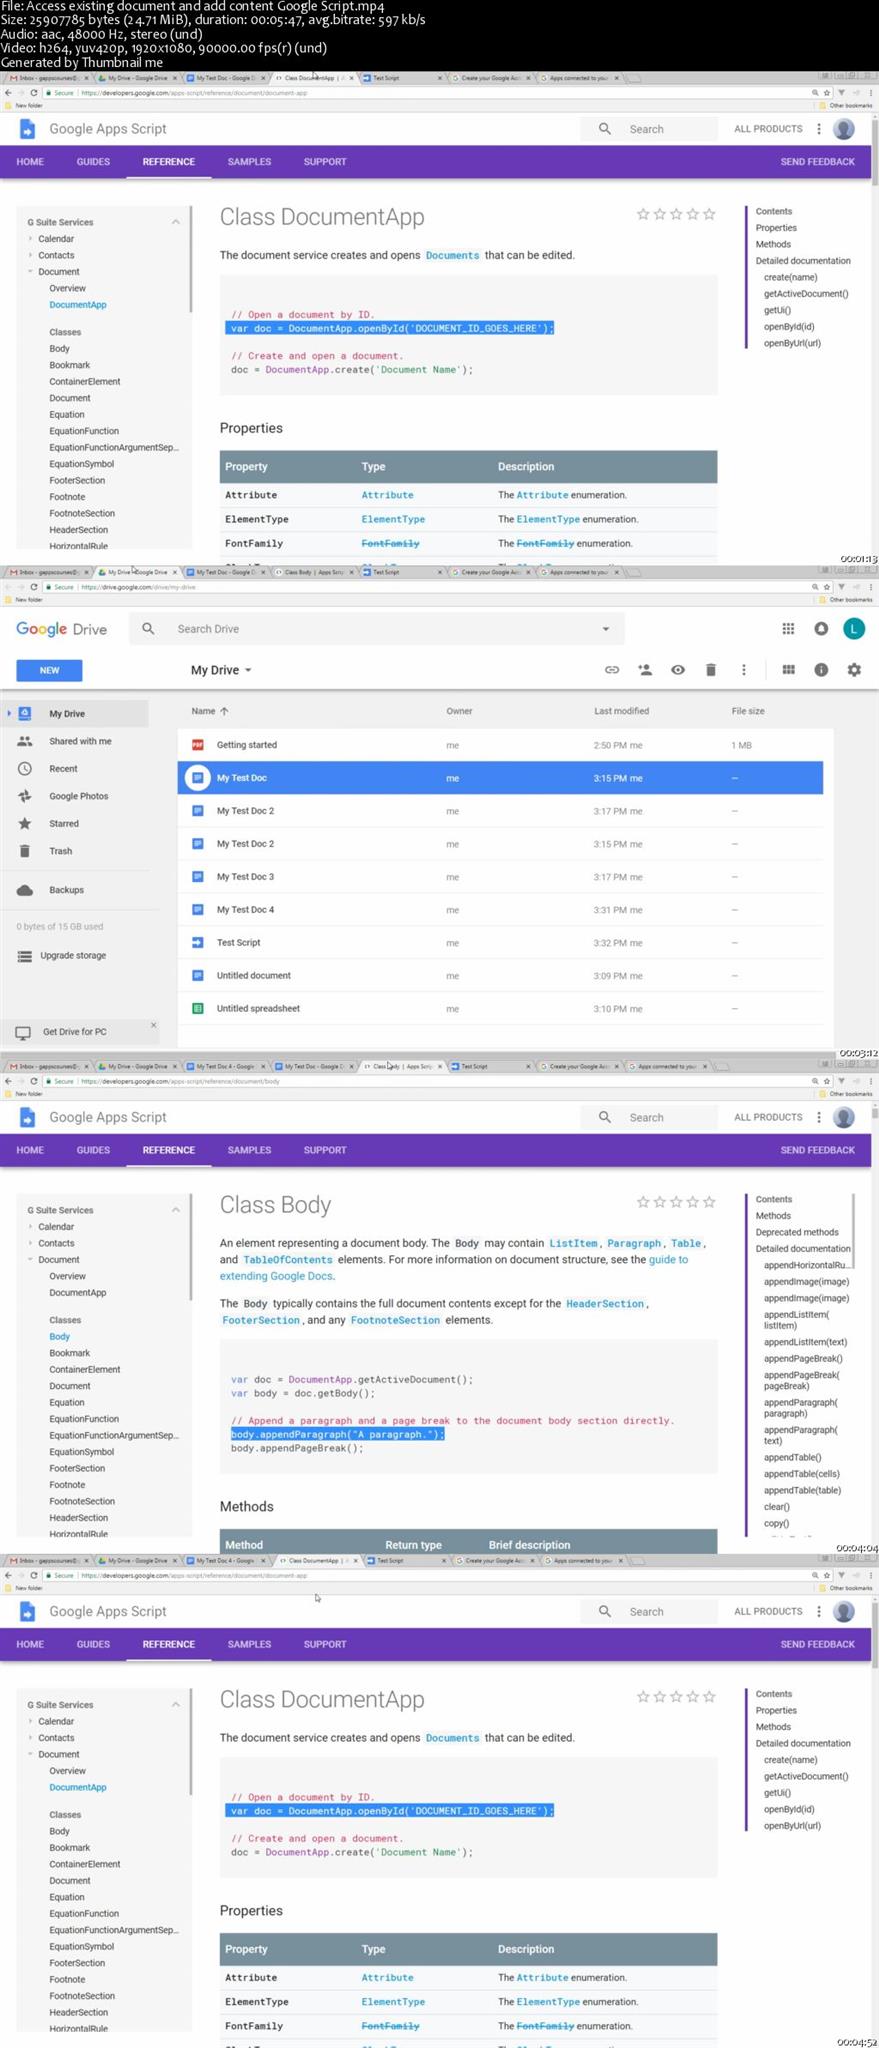
Task: Toggle the Preview eye icon in Drive toolbar
Action: click(x=678, y=670)
